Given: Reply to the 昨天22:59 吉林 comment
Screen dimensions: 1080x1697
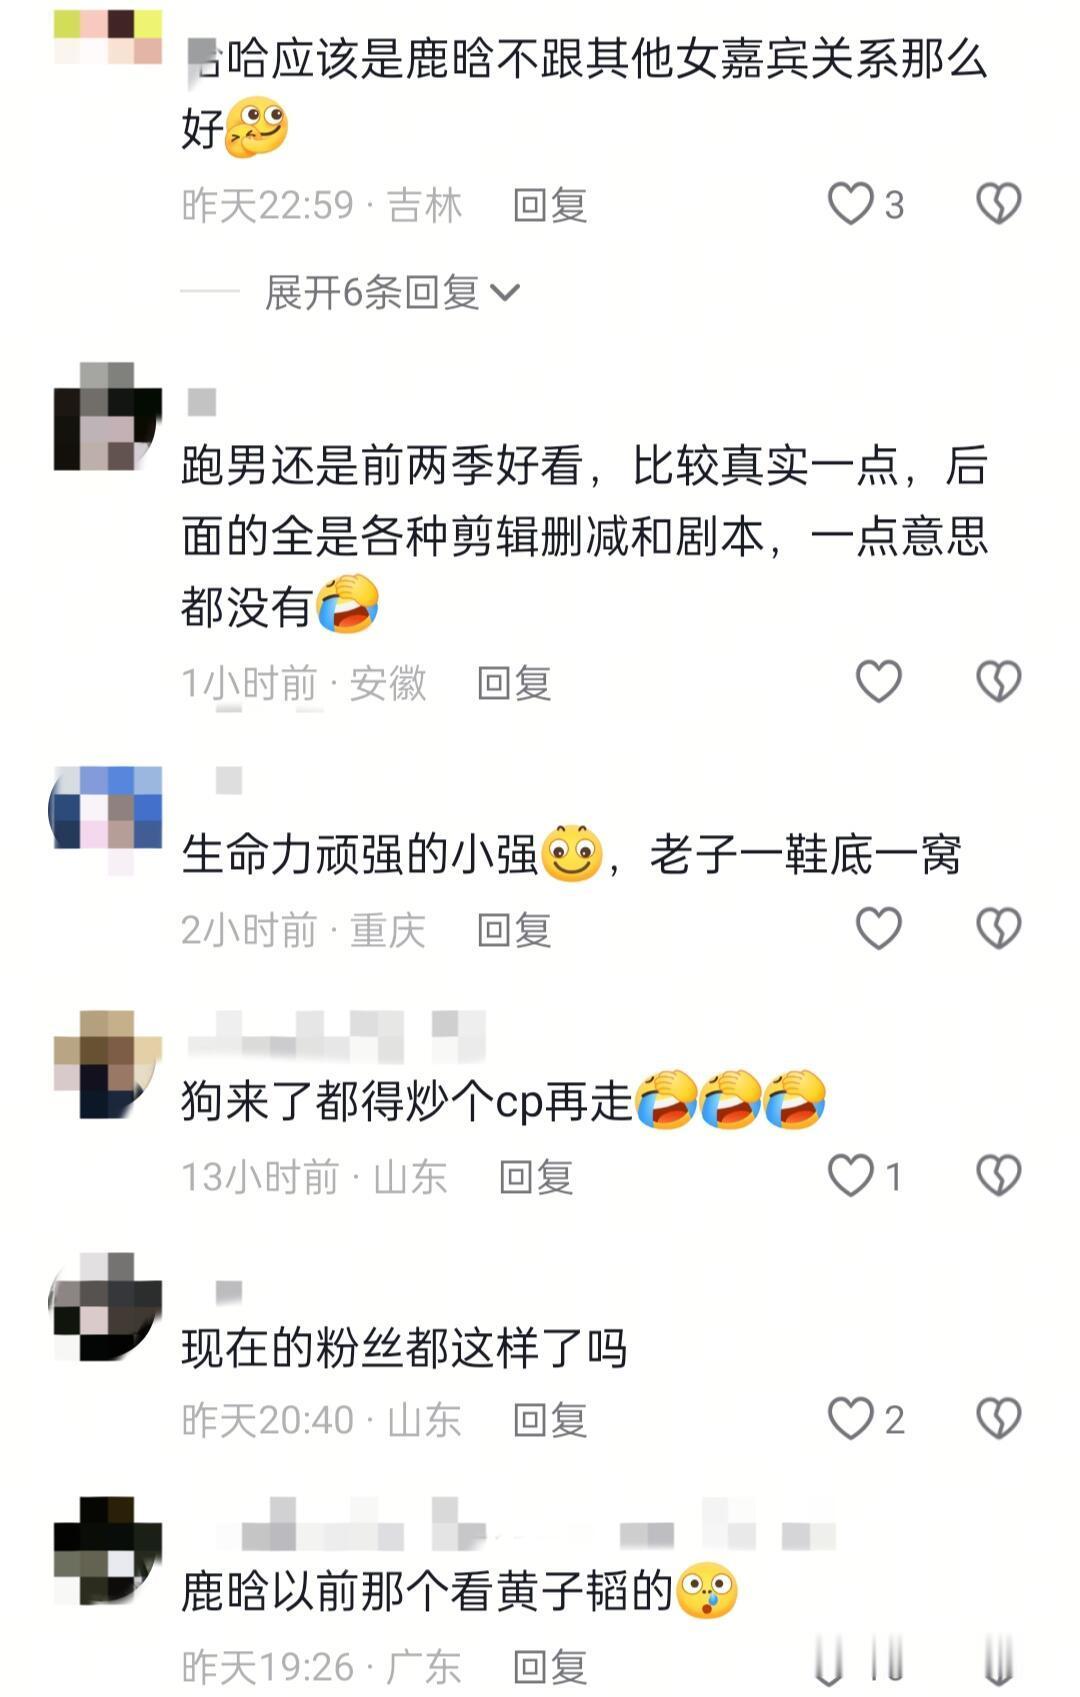Looking at the screenshot, I should click(x=549, y=206).
